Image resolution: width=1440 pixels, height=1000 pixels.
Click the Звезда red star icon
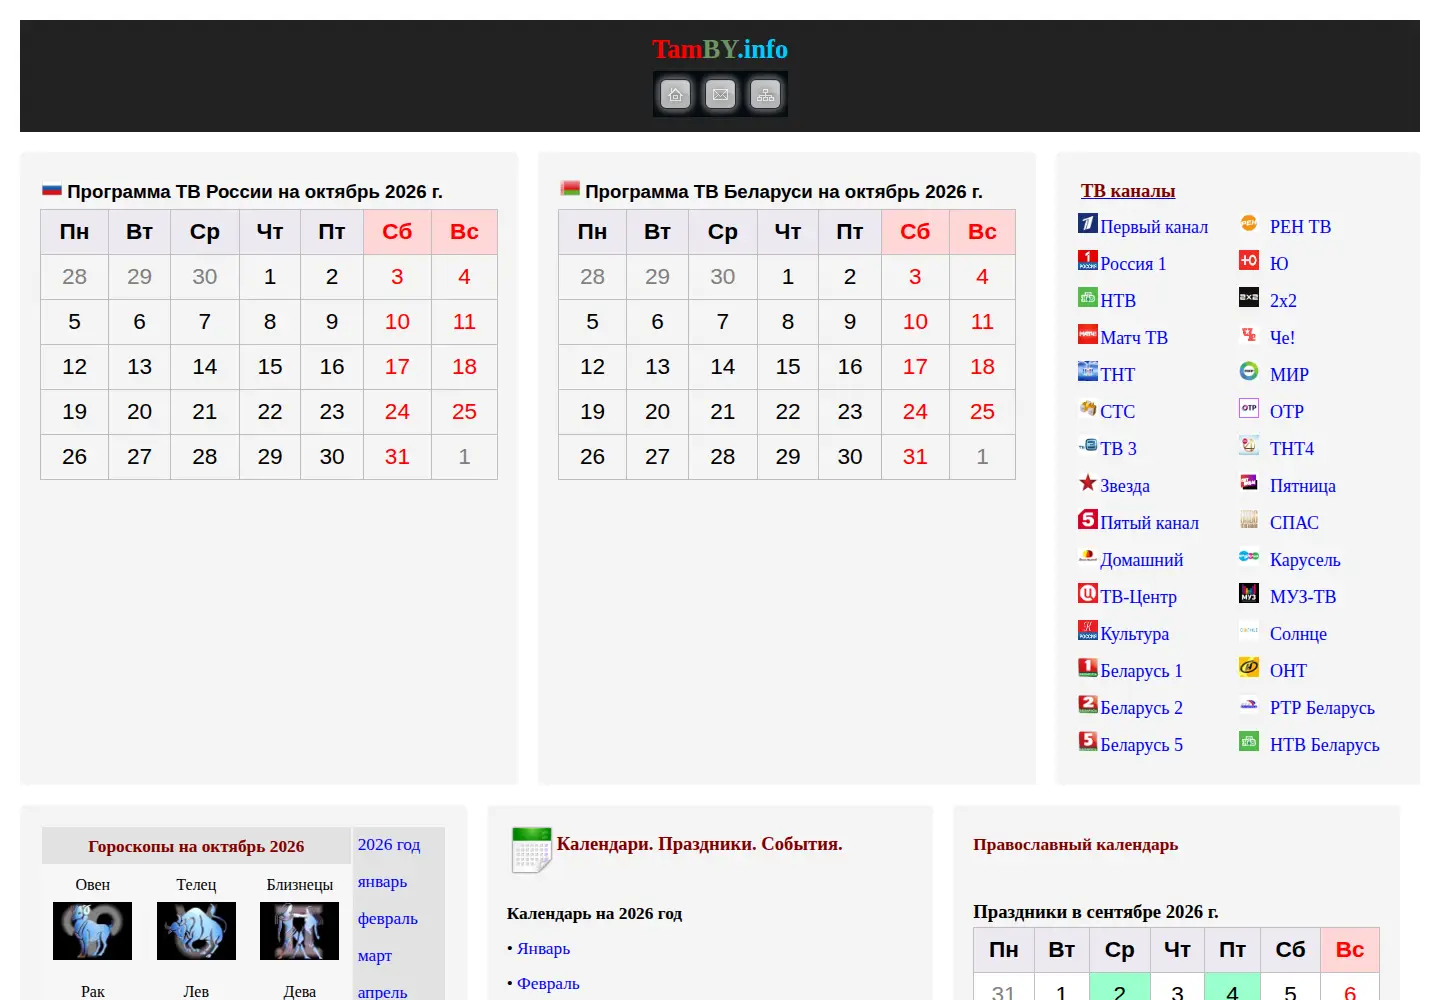[x=1088, y=482]
